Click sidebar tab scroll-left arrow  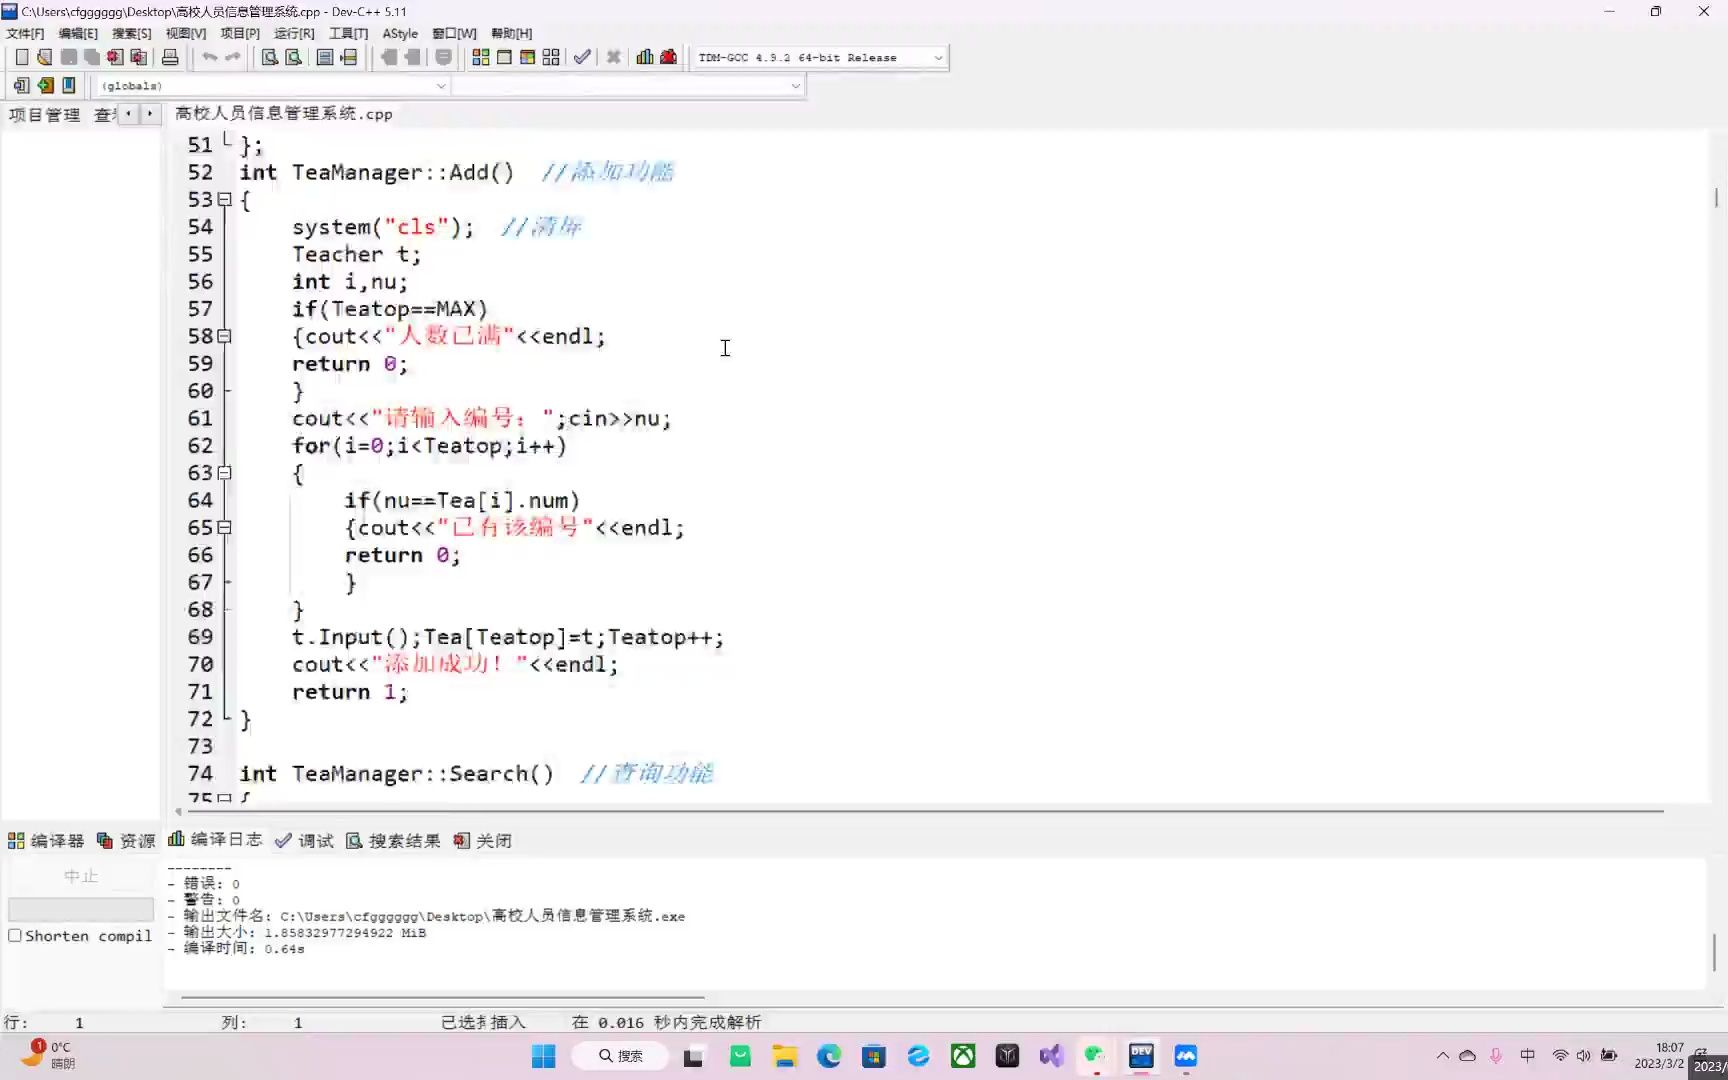[128, 114]
